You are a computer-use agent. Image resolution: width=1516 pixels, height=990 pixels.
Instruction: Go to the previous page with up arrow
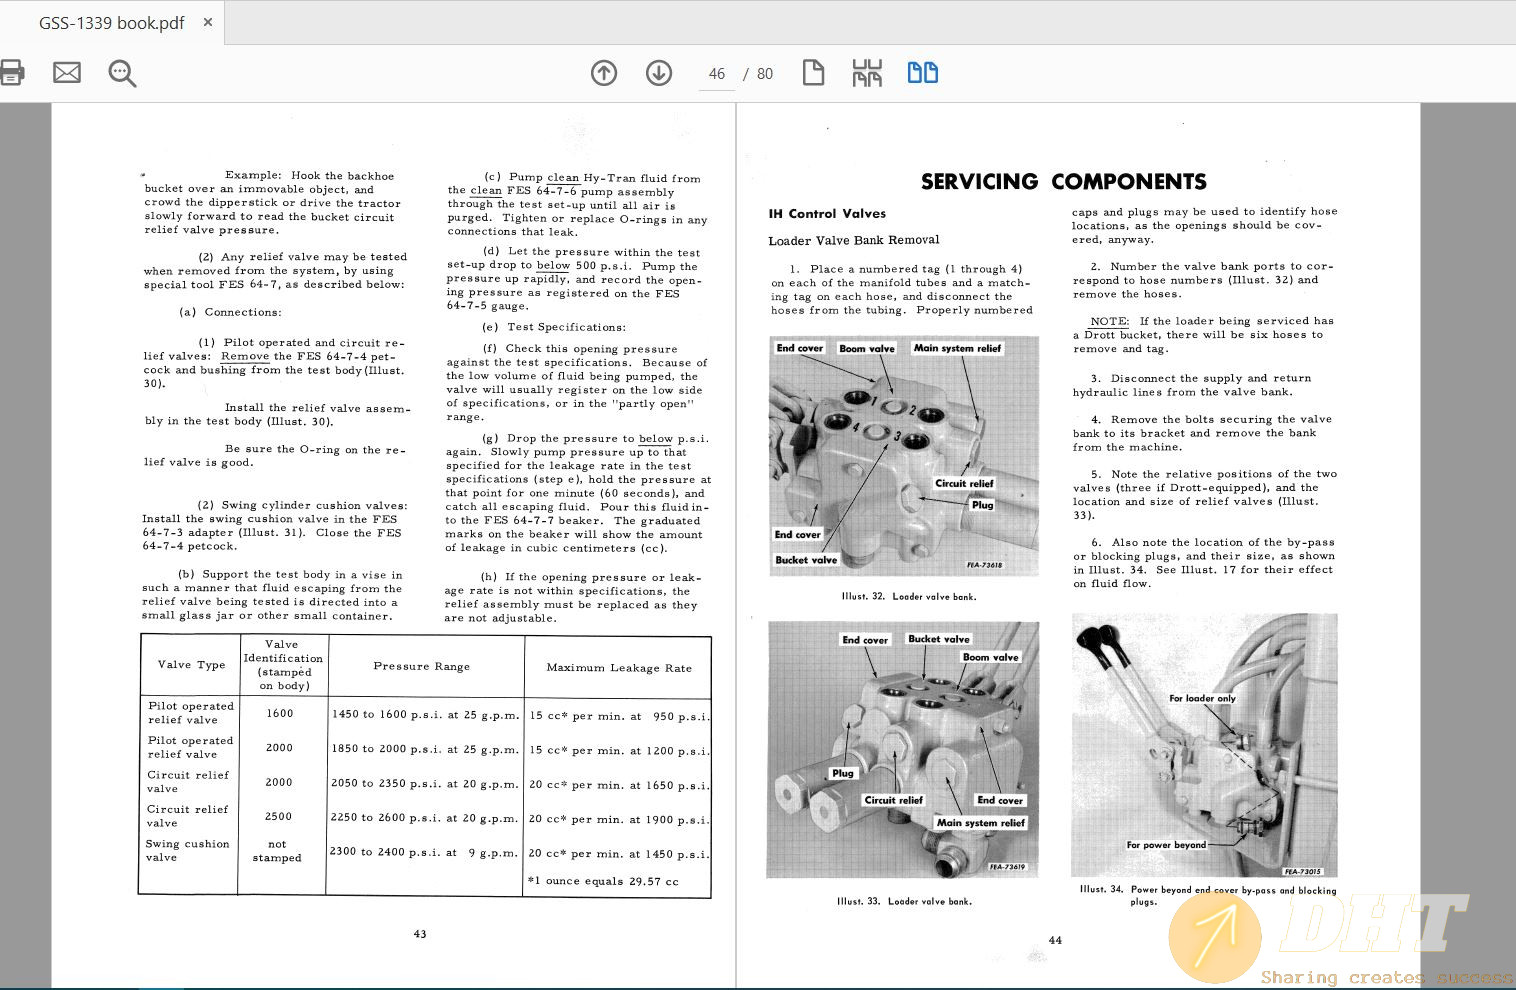click(604, 73)
